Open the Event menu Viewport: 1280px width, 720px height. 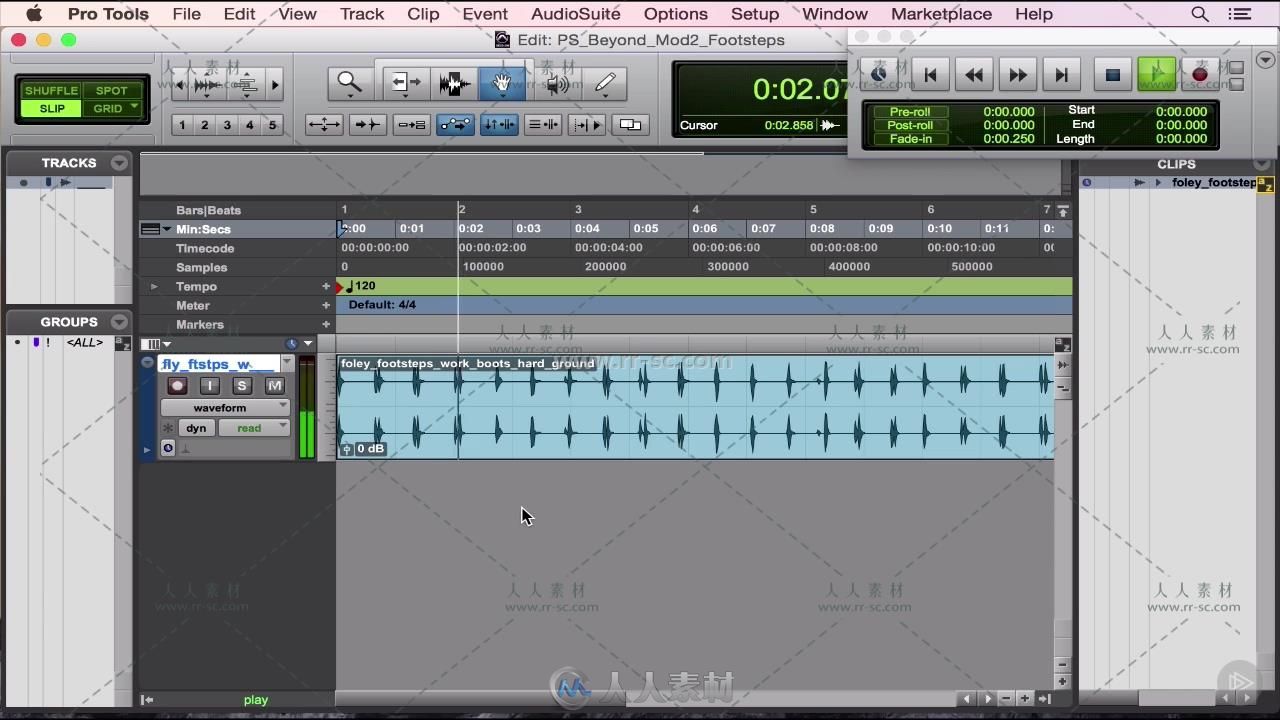(x=485, y=14)
